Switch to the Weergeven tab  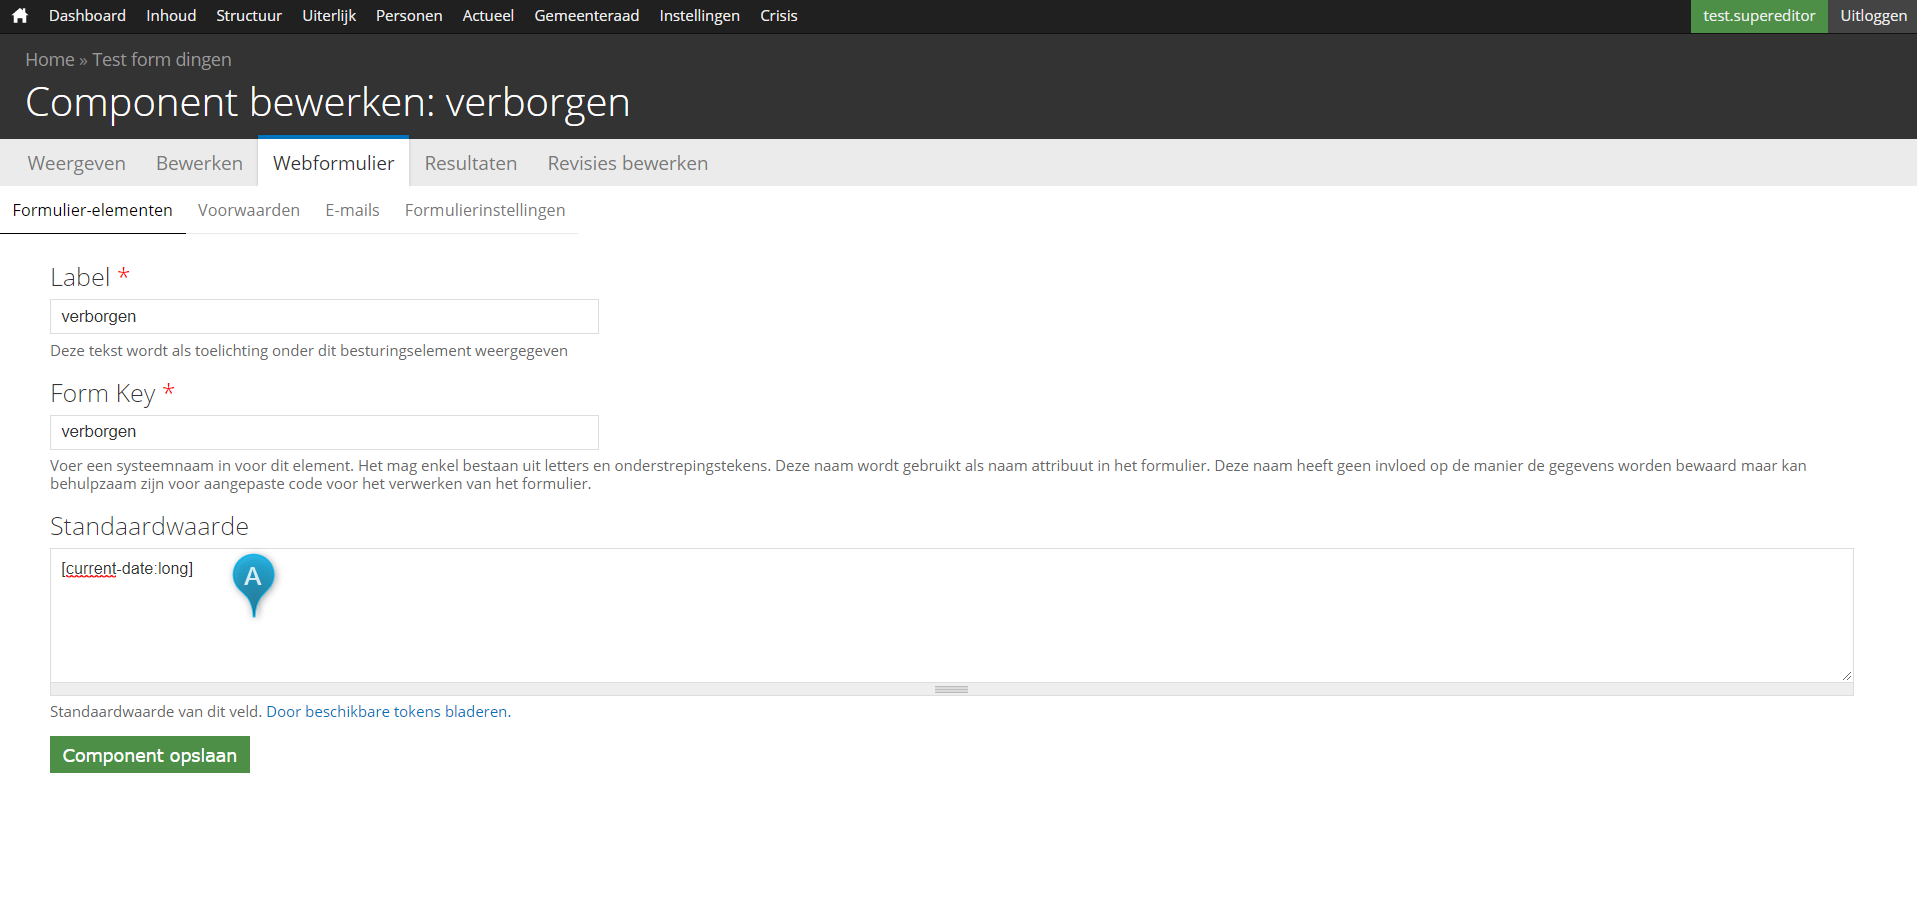[76, 163]
